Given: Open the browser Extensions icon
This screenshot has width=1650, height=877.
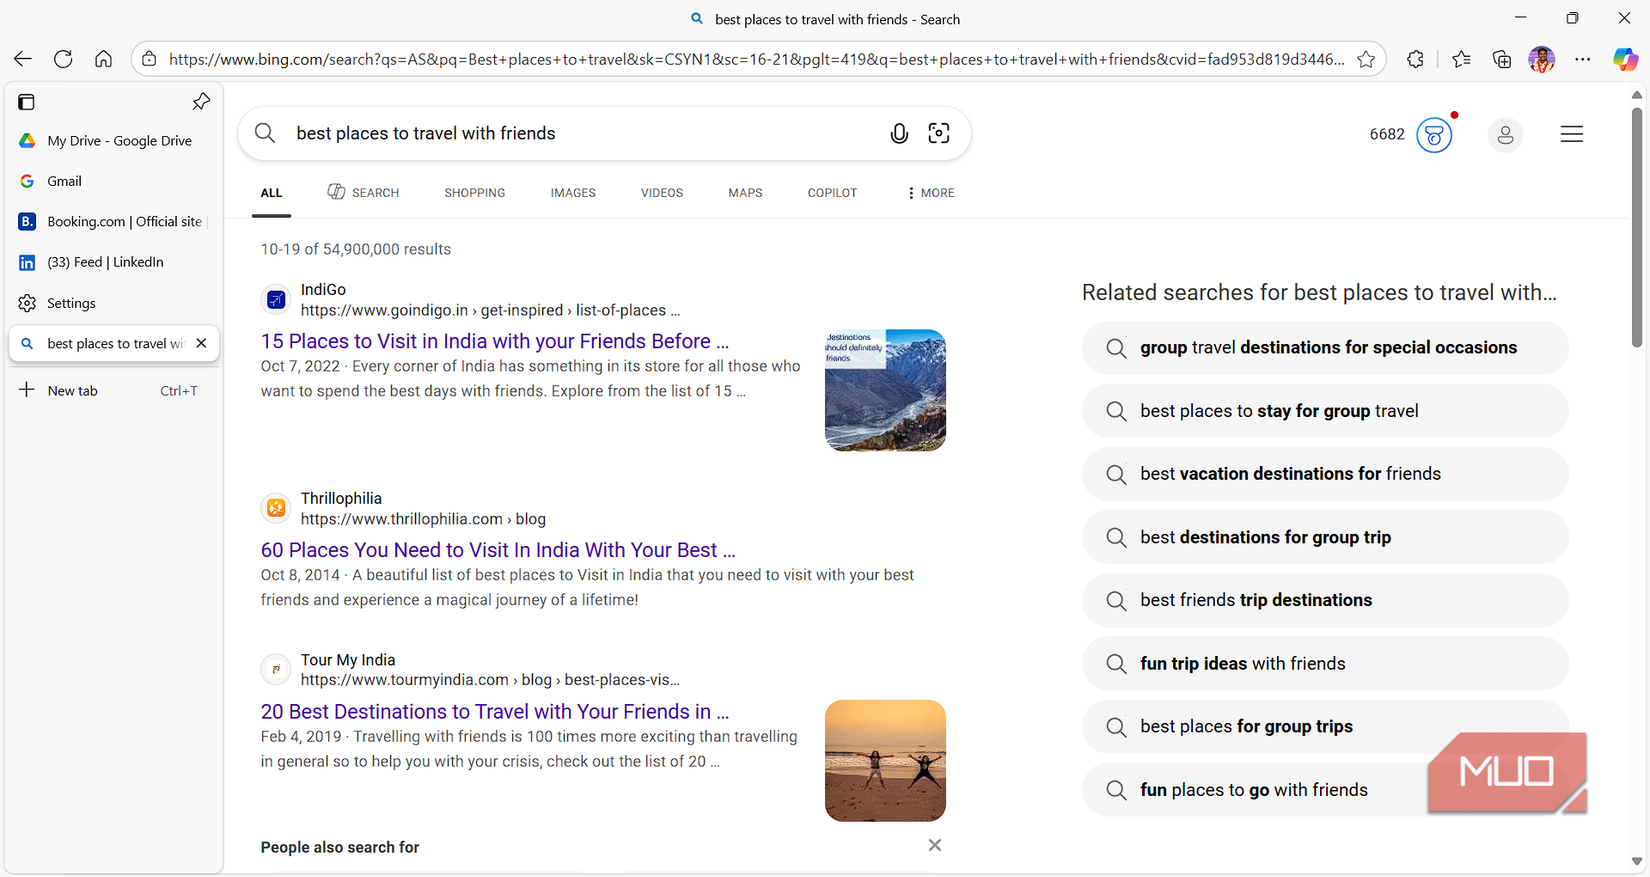Looking at the screenshot, I should [x=1415, y=60].
